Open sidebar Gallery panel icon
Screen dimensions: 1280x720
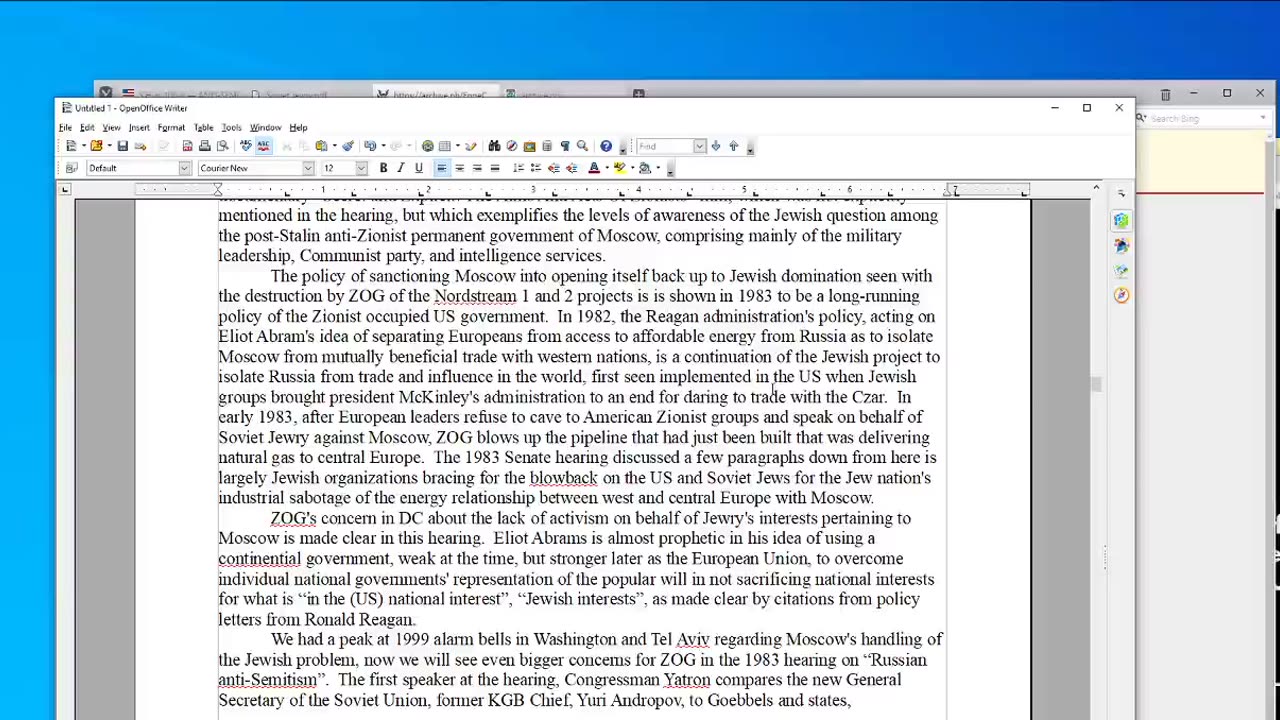click(x=1121, y=270)
